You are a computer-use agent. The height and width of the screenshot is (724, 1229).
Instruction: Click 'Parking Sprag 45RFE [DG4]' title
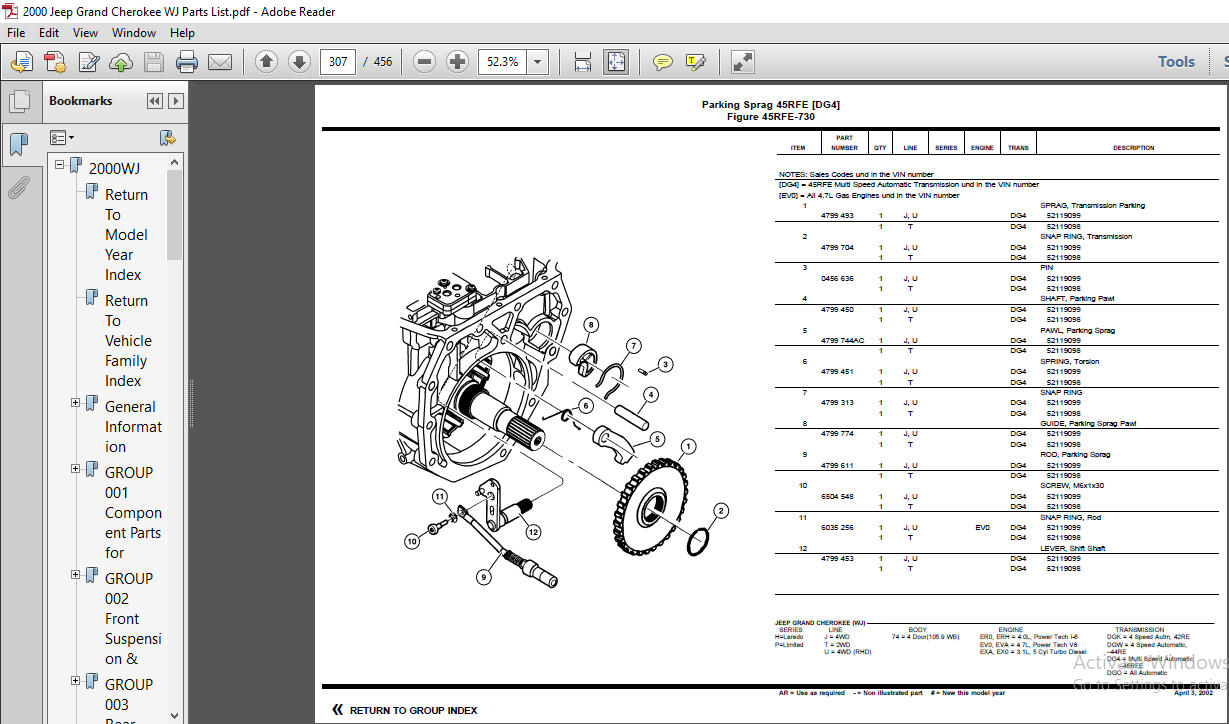tap(770, 105)
